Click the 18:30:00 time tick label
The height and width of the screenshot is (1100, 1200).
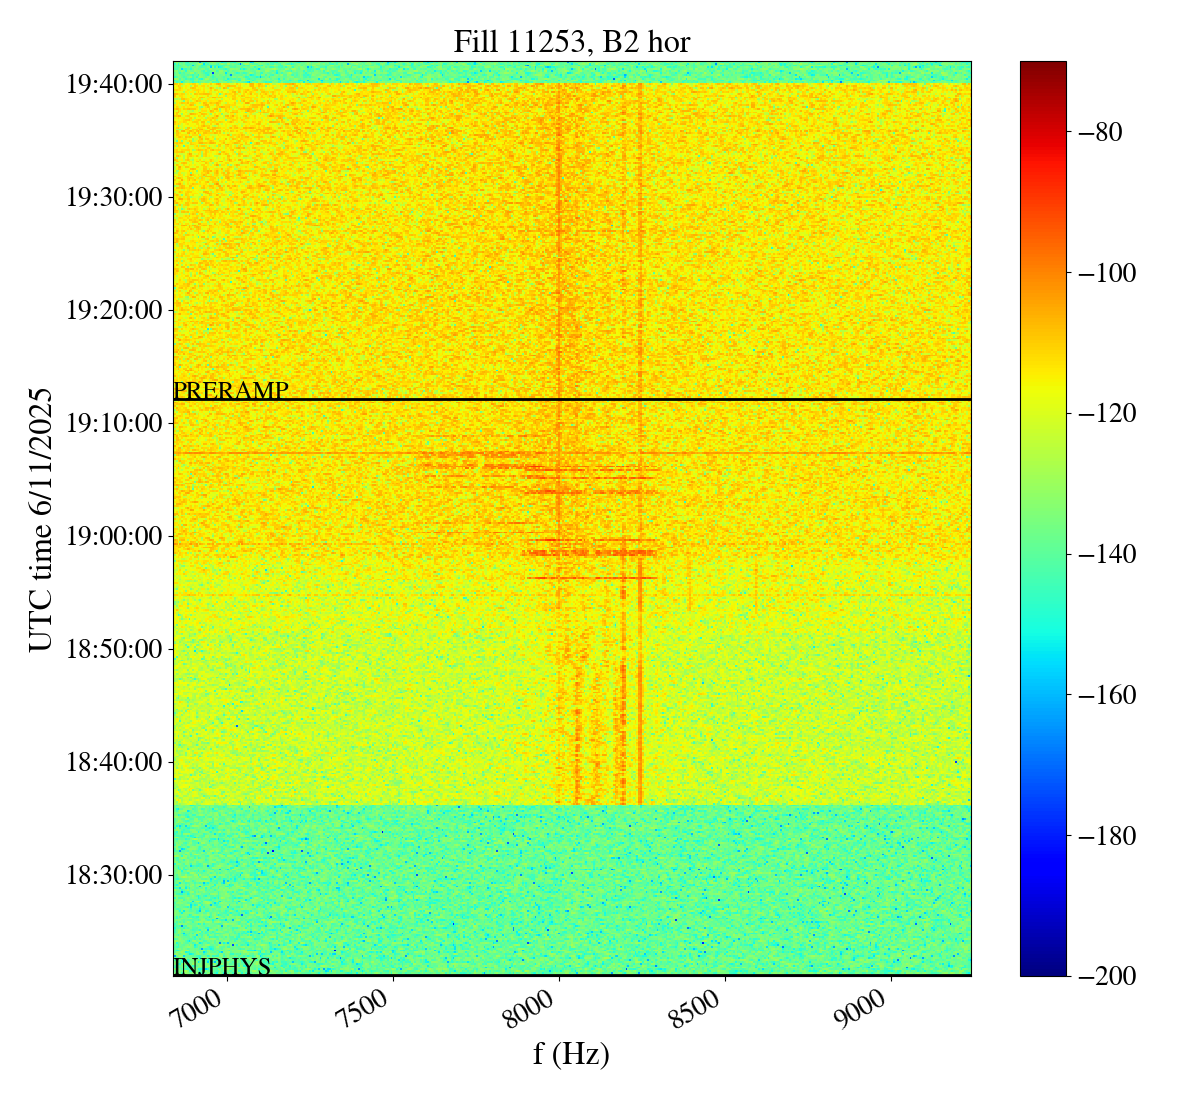[114, 875]
